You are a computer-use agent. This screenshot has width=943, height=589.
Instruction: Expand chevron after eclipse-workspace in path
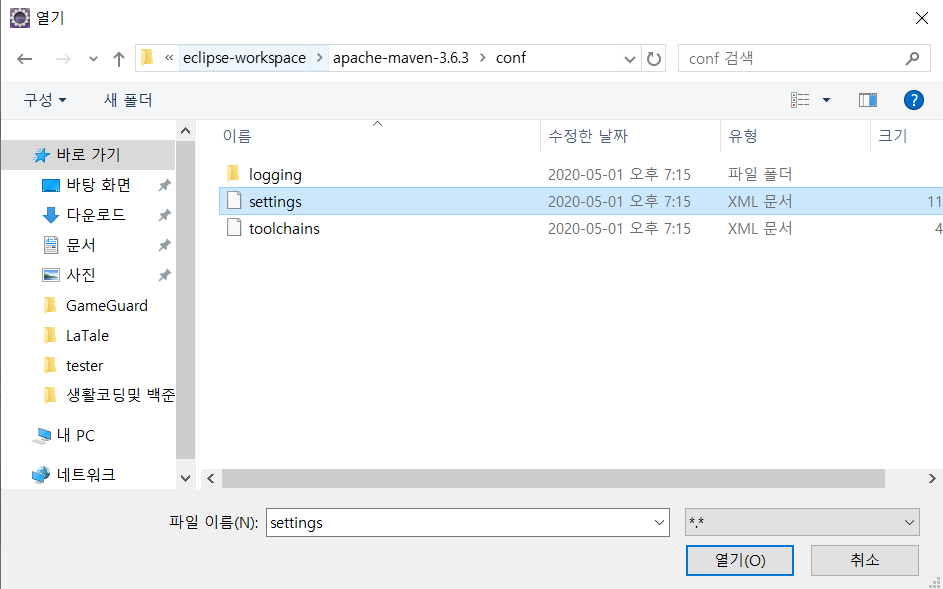320,58
